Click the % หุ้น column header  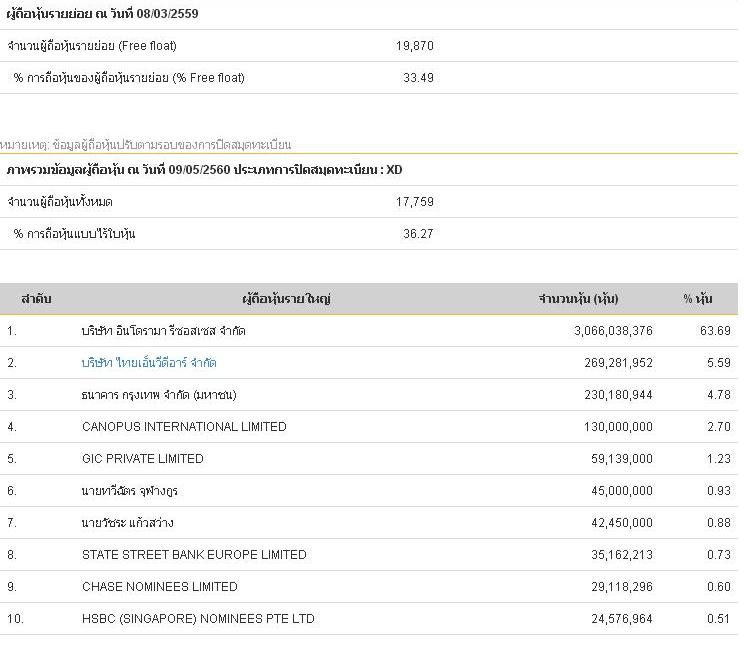[697, 299]
